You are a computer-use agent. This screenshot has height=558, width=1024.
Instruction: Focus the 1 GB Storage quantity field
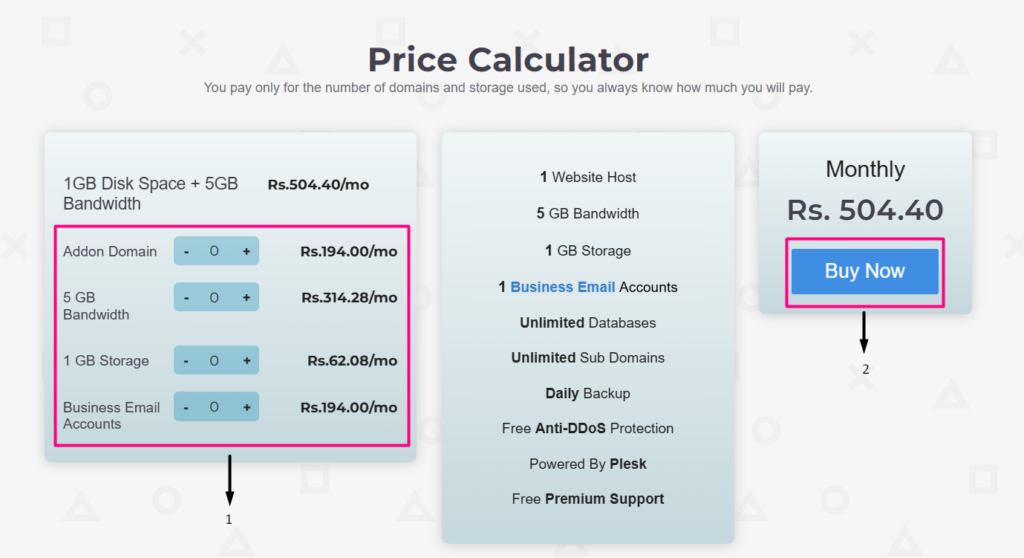215,360
